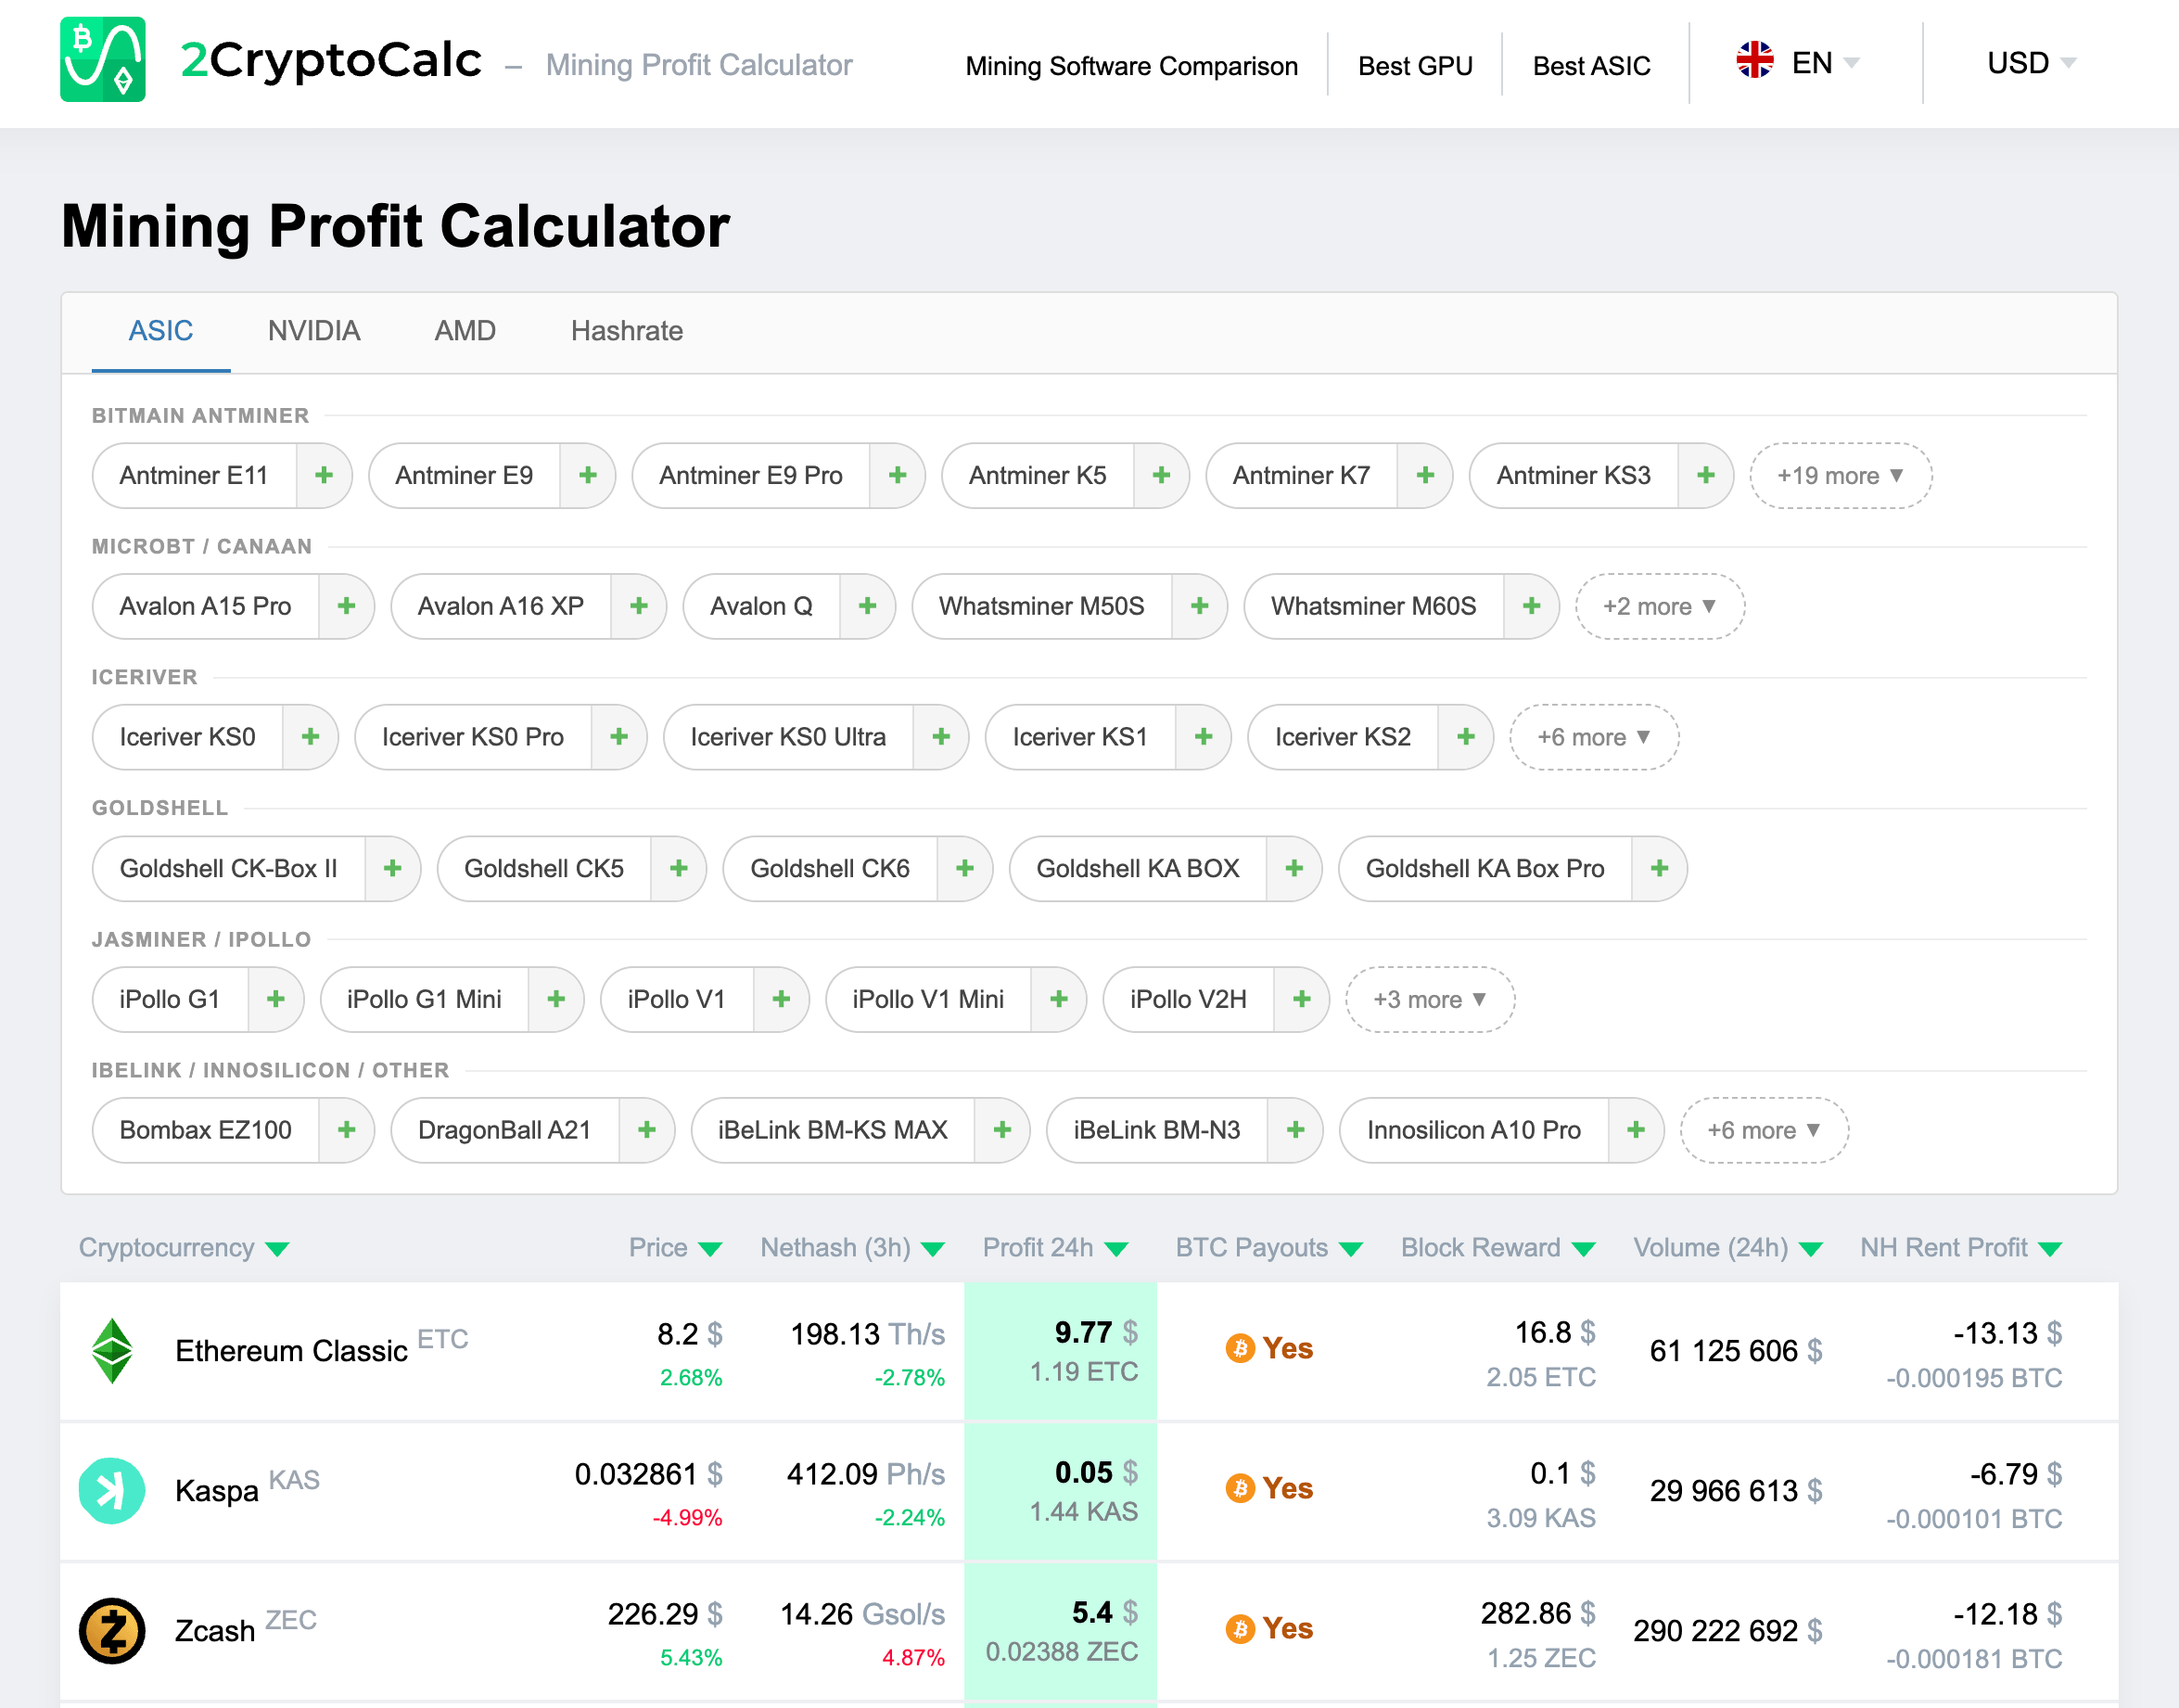Add Antminer KS3 using its plus icon
Screen dimensions: 2179x1708
pyautogui.click(x=1705, y=475)
